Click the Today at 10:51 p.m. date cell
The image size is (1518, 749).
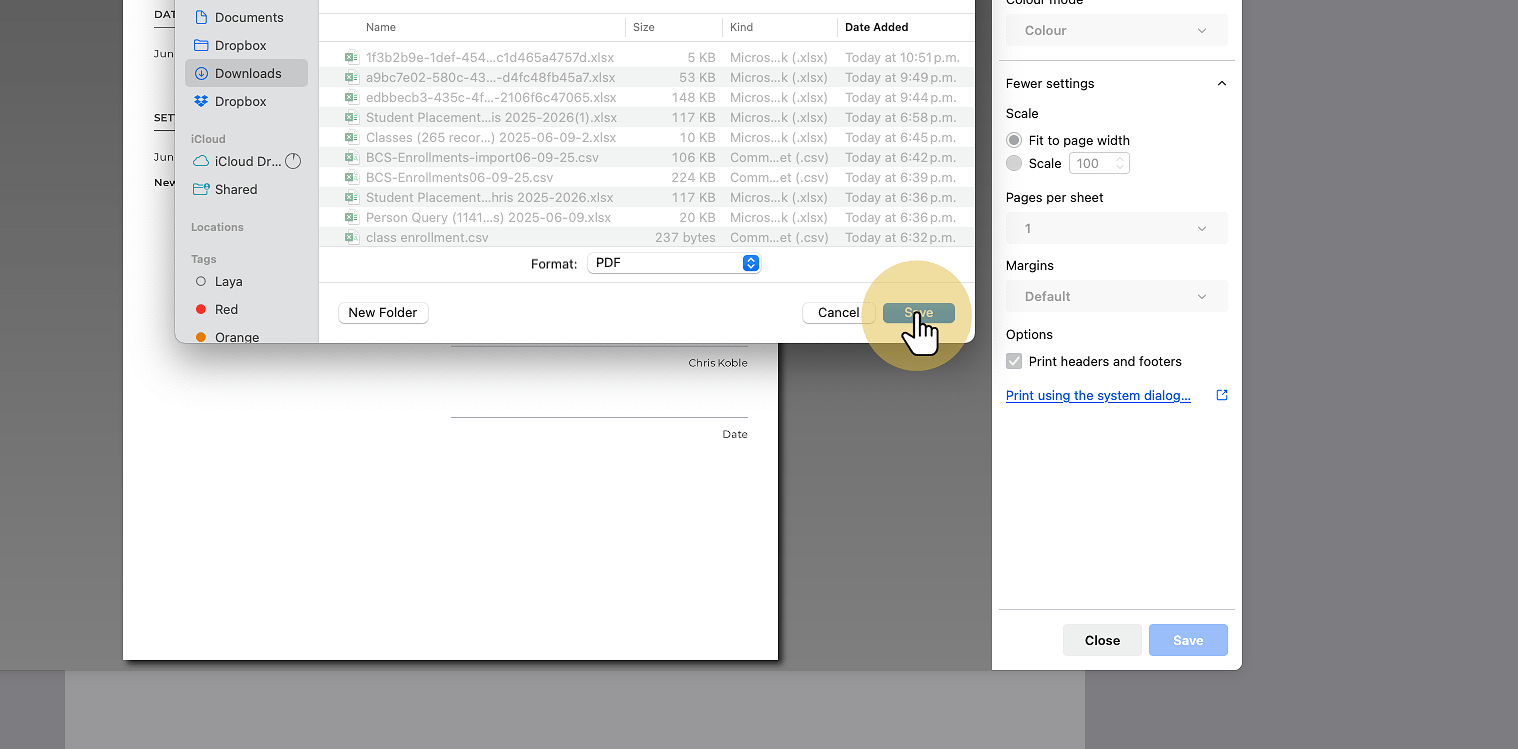pyautogui.click(x=901, y=57)
